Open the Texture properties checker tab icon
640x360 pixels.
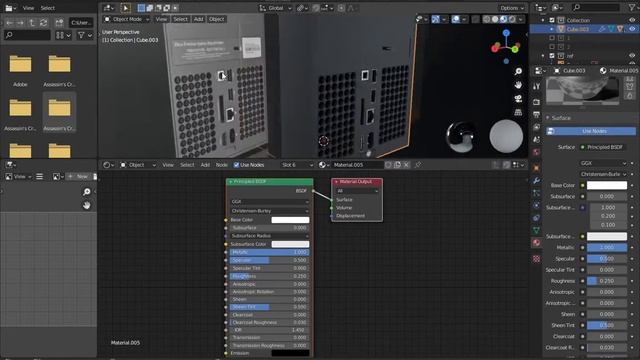point(536,259)
